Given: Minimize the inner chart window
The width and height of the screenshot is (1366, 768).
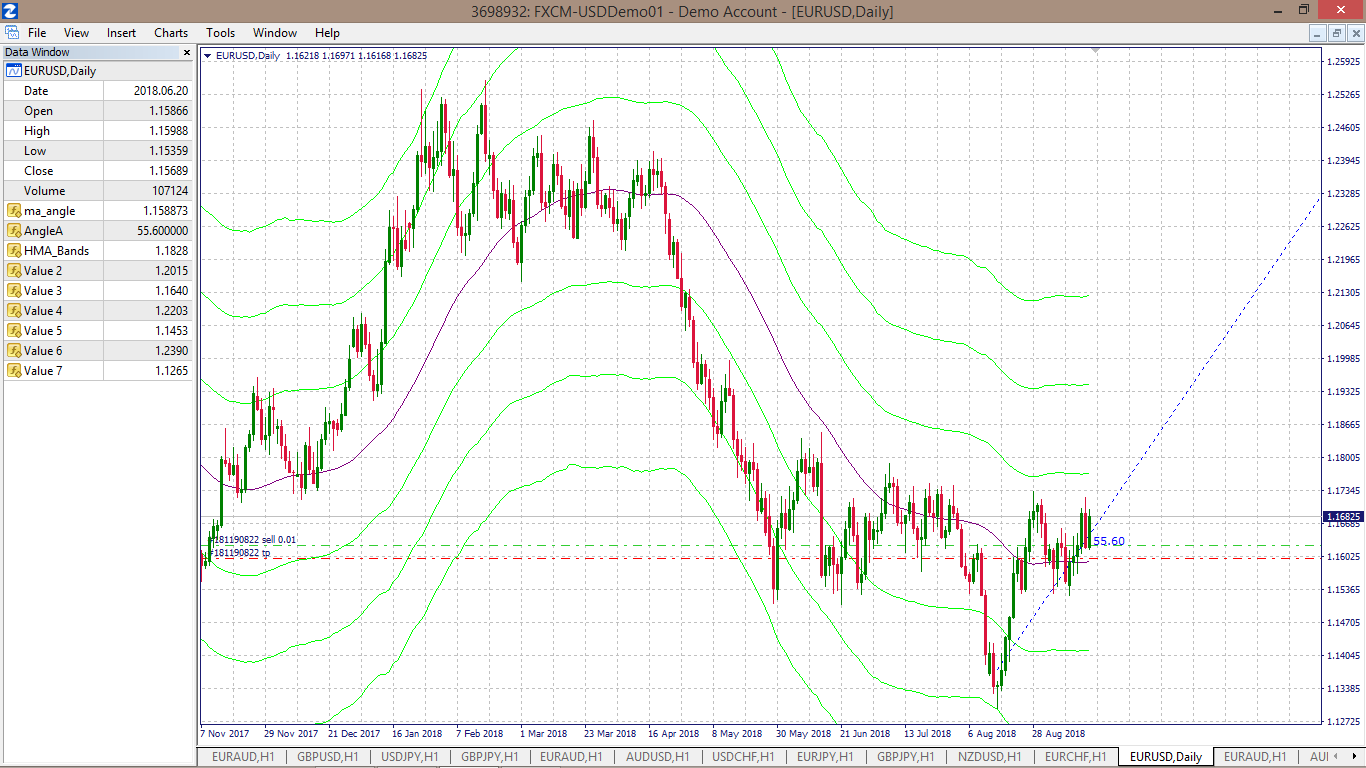Looking at the screenshot, I should coord(1318,33).
